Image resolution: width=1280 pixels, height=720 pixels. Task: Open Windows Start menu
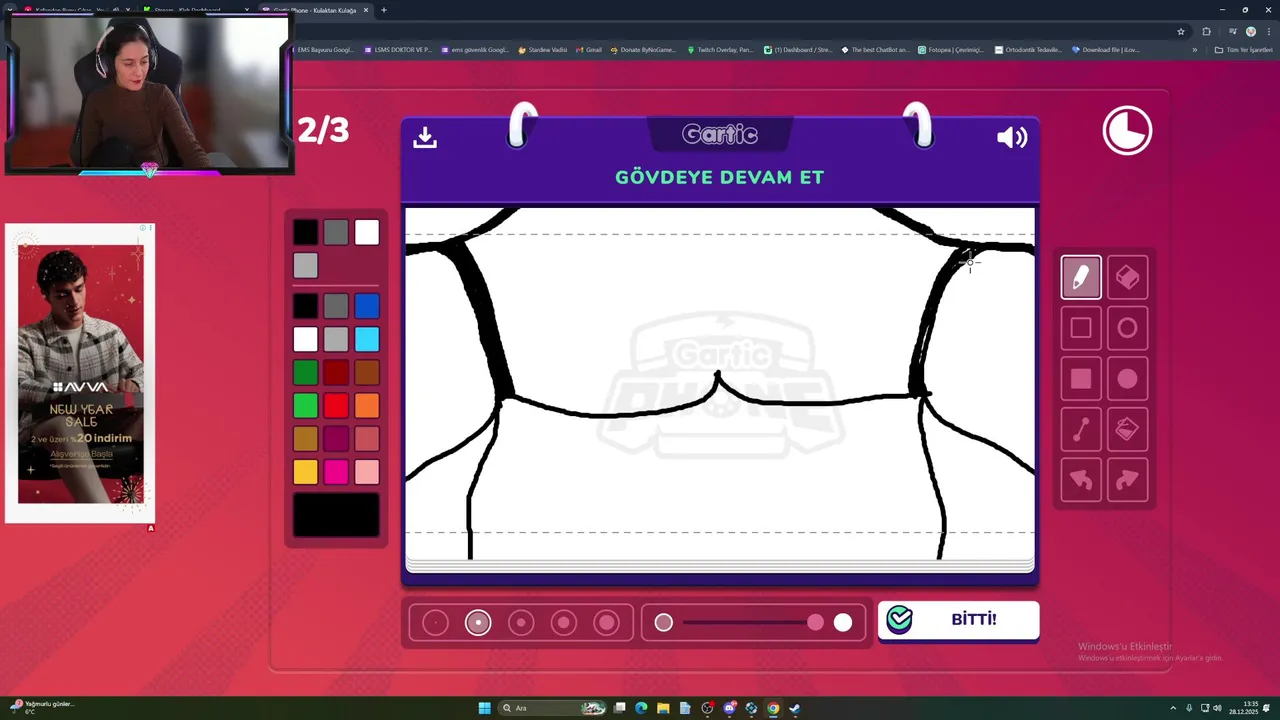pos(485,708)
